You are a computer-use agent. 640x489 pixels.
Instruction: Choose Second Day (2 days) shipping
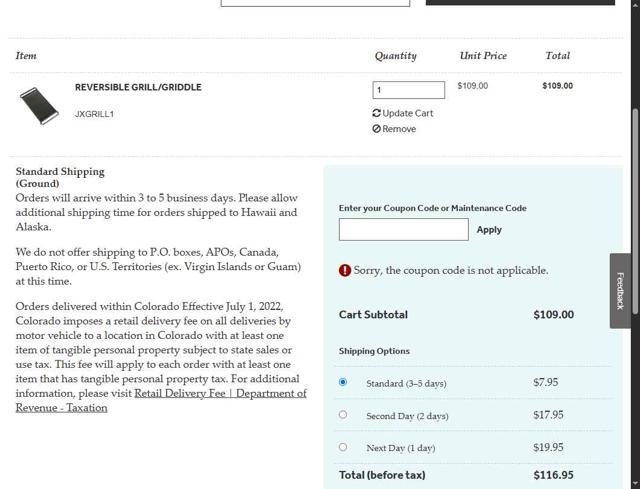[343, 414]
